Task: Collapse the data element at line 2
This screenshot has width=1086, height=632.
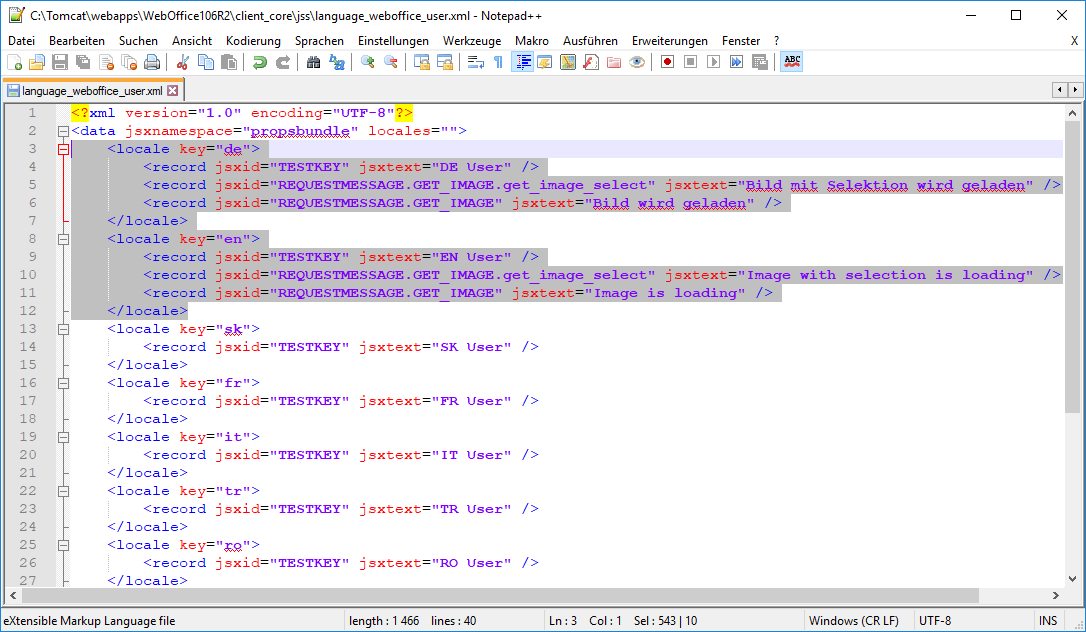Action: (63, 130)
